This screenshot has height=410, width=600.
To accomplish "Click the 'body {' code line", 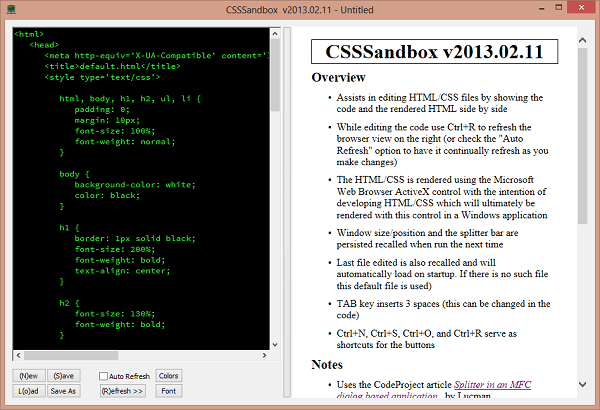I will pyautogui.click(x=74, y=174).
